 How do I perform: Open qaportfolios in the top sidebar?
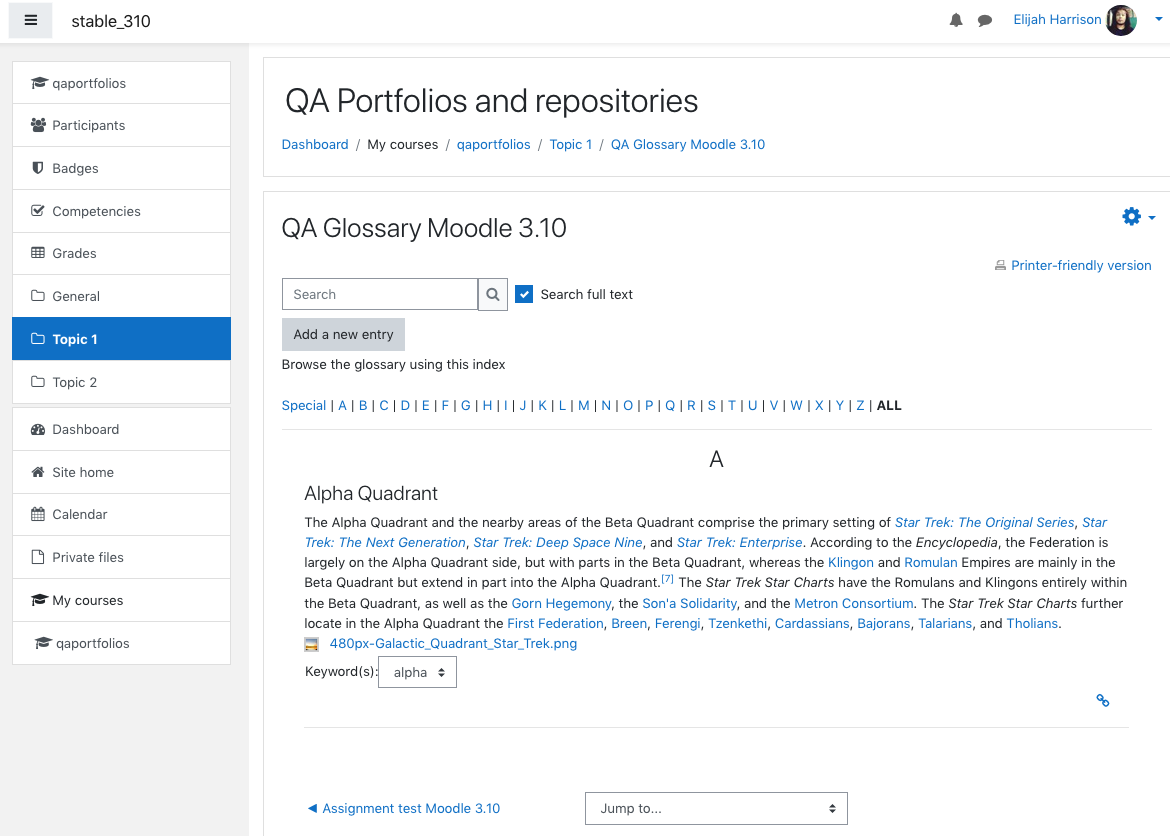[x=122, y=83]
